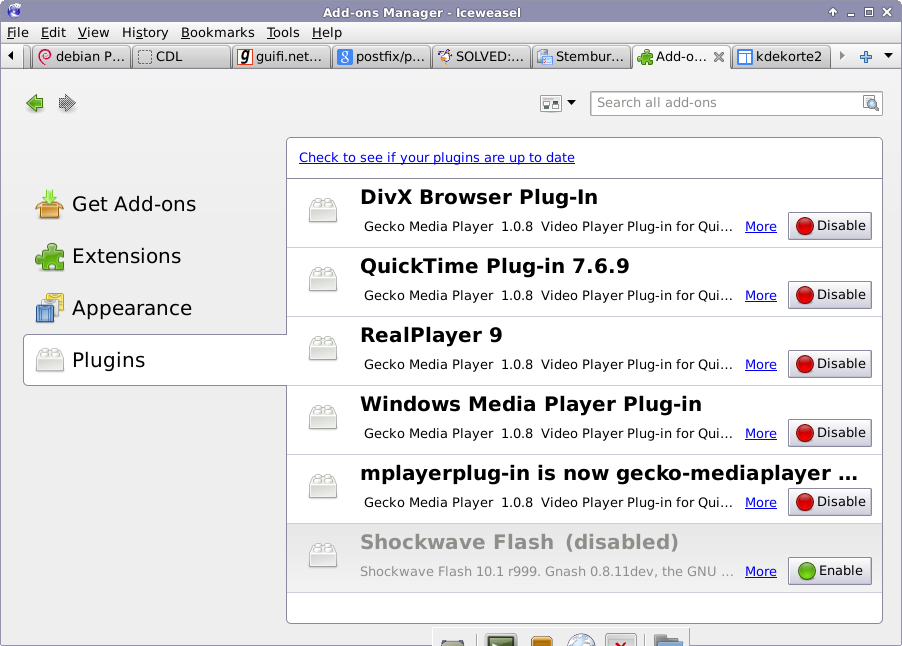This screenshot has height=646, width=902.
Task: Open the add-ons tools dropdown
Action: point(557,104)
